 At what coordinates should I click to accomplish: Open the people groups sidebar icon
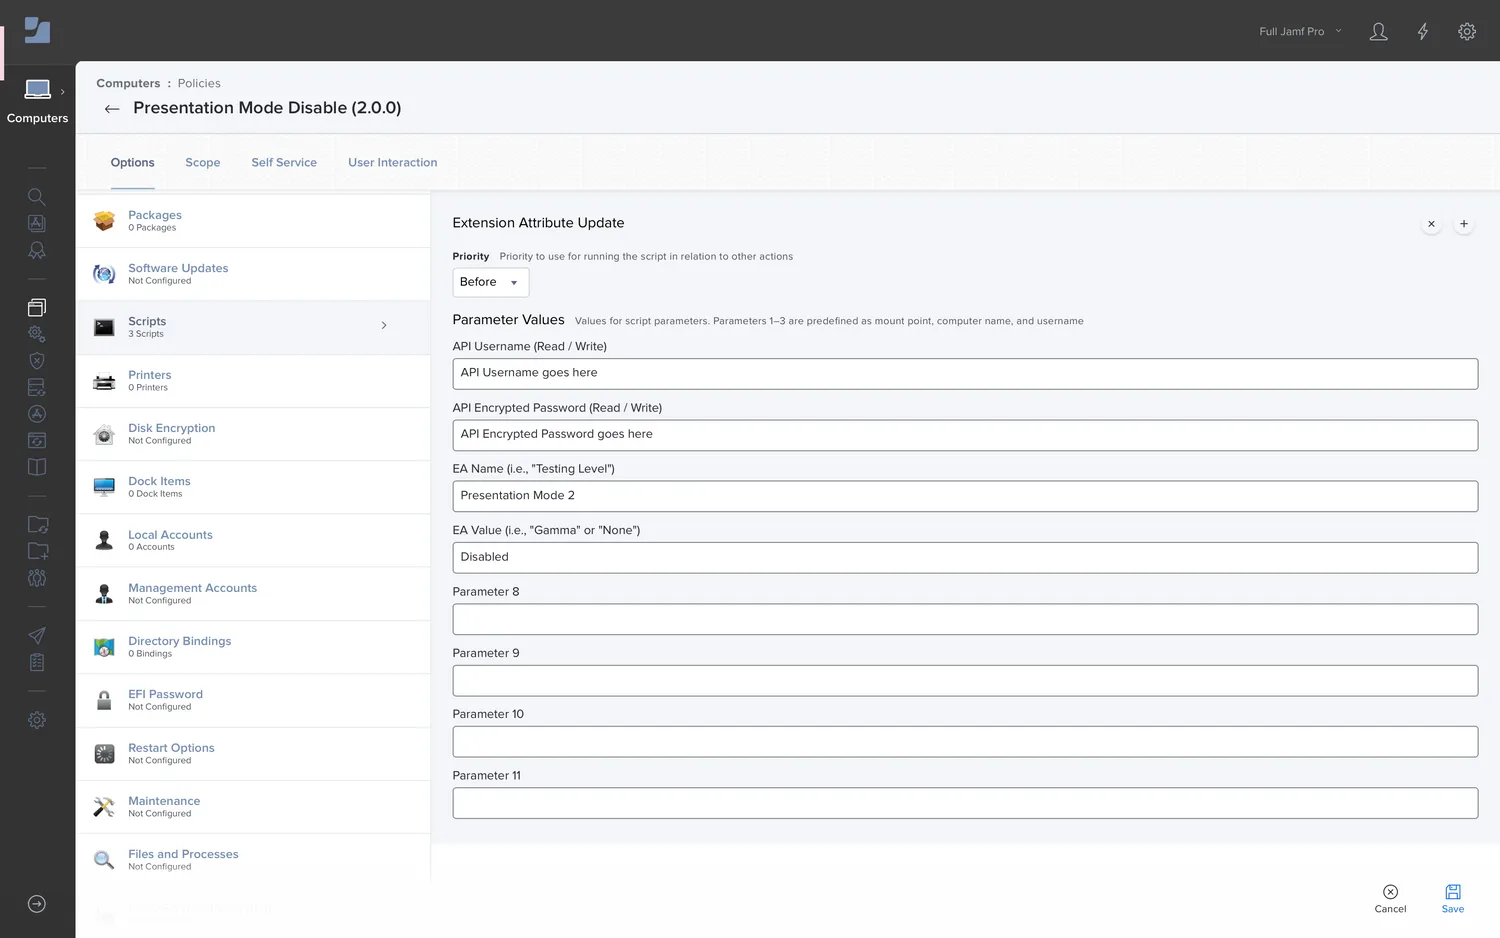point(37,578)
